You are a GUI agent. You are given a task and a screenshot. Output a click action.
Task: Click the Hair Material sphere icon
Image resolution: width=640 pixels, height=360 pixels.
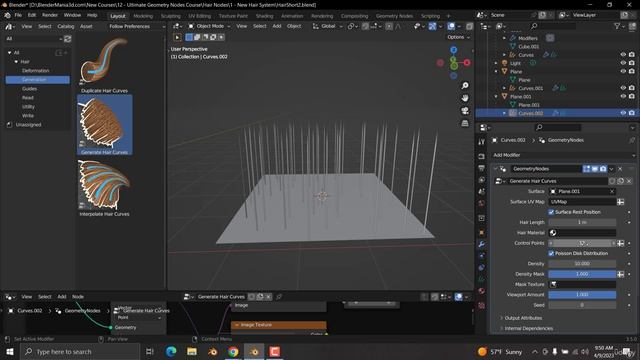pos(553,233)
